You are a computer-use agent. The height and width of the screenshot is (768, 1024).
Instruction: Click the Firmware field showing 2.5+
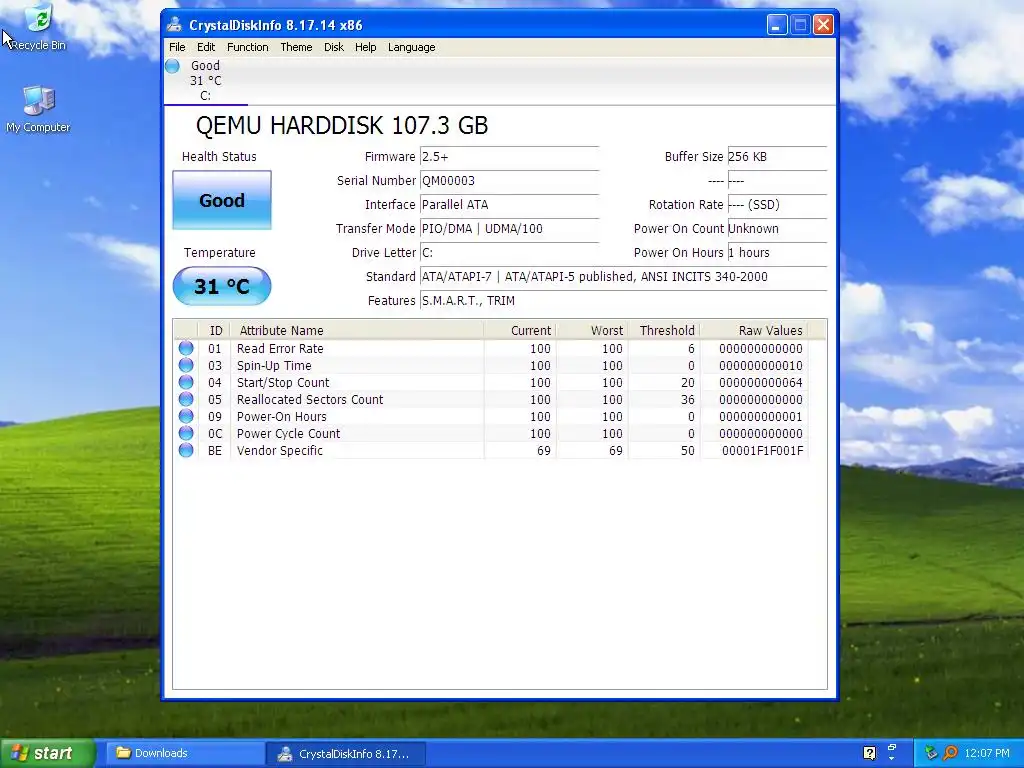[x=509, y=157]
